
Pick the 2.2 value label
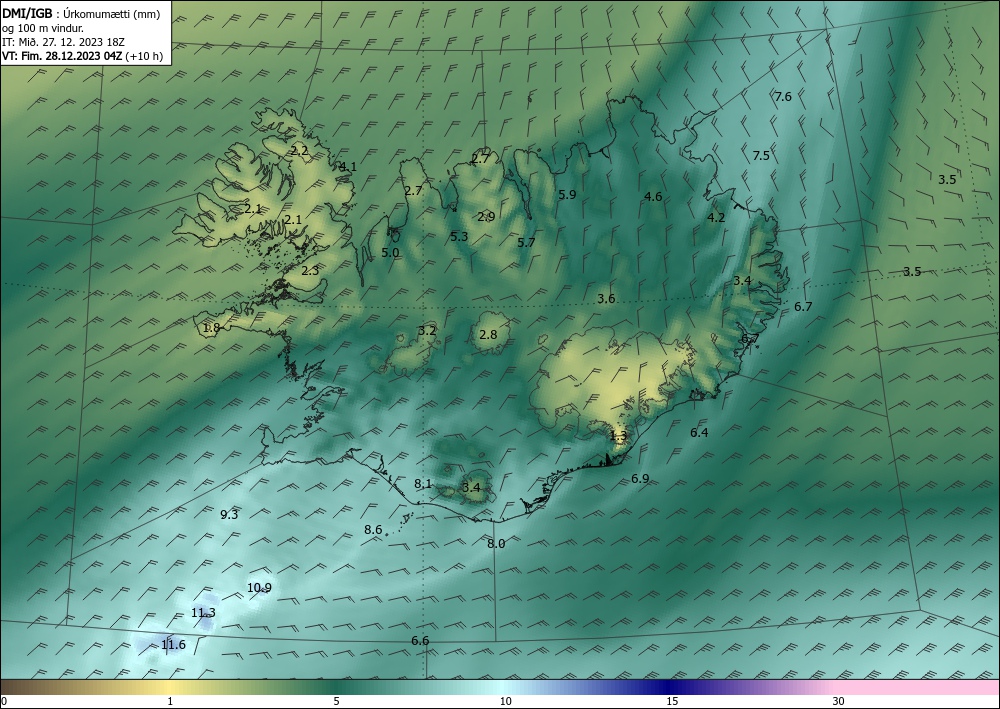click(299, 150)
